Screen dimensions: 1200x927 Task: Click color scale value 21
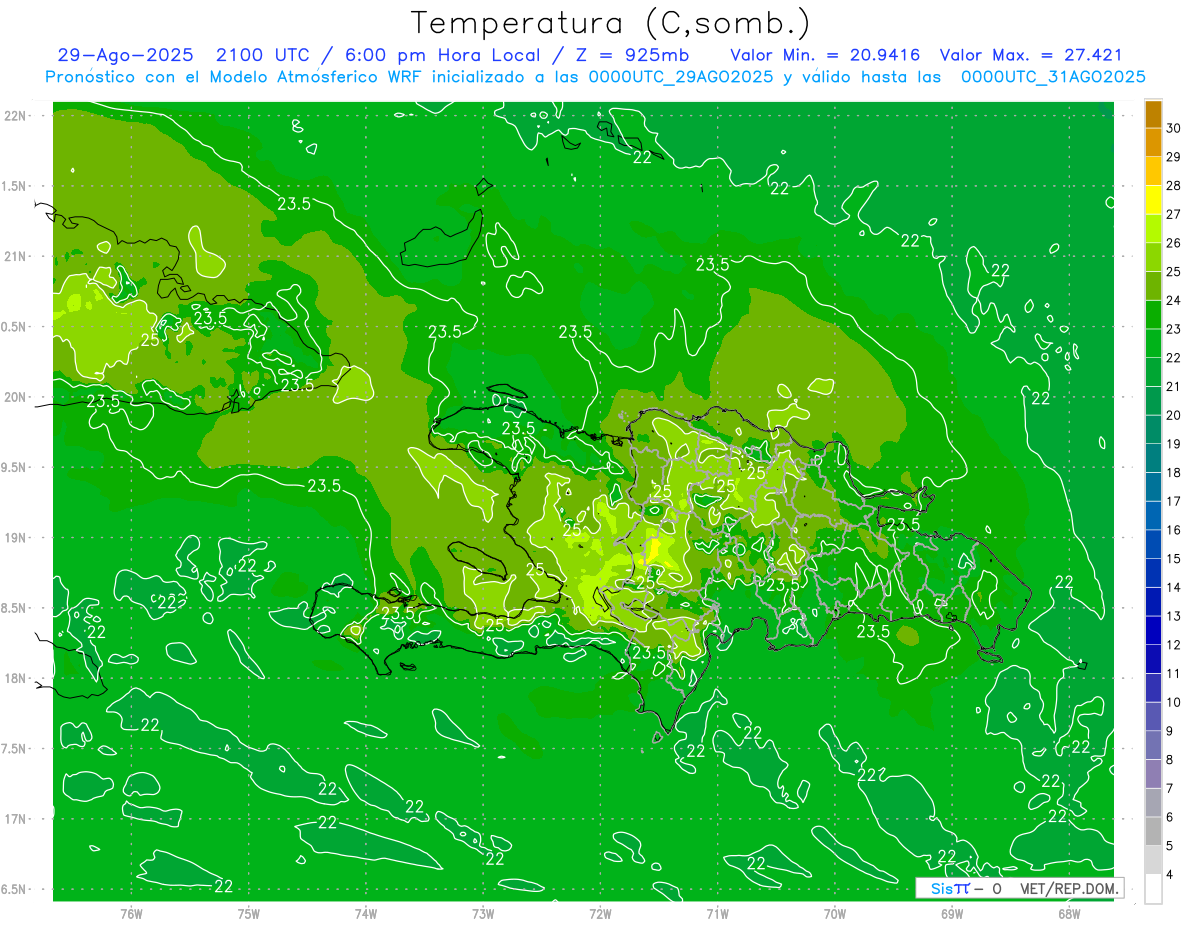point(1174,386)
